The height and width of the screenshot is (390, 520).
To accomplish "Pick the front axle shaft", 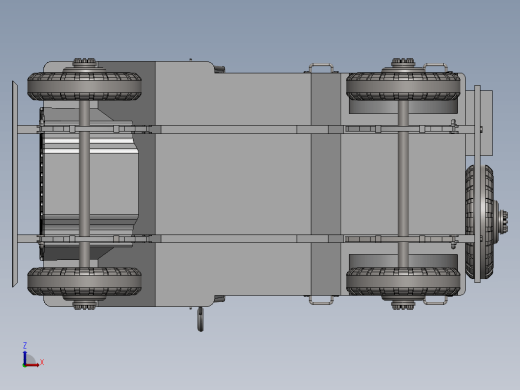I will [x=84, y=184].
